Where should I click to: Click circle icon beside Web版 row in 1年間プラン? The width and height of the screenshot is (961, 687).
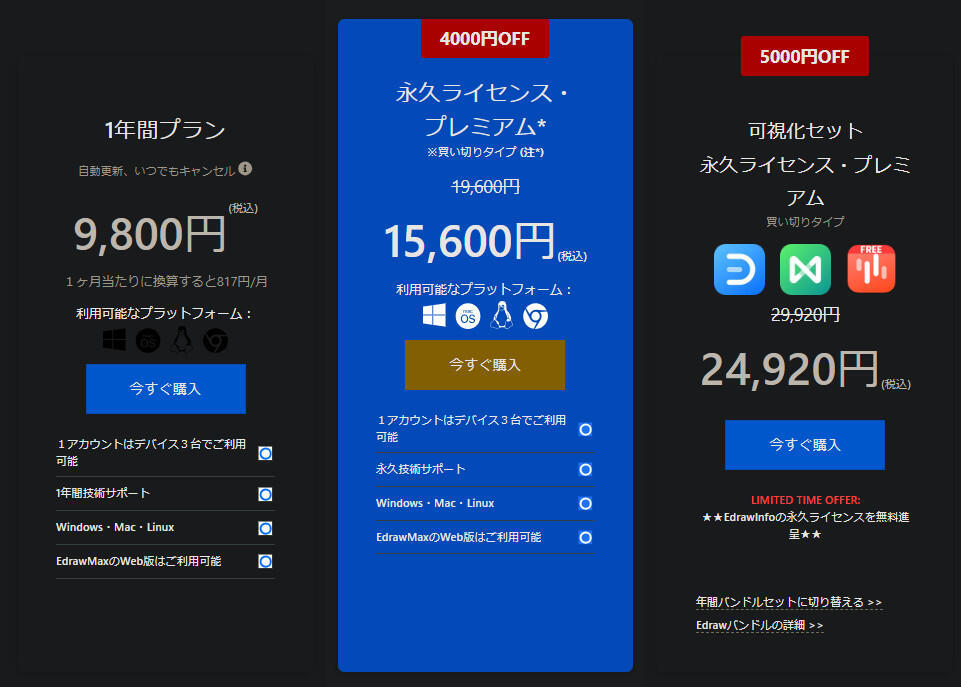click(265, 561)
